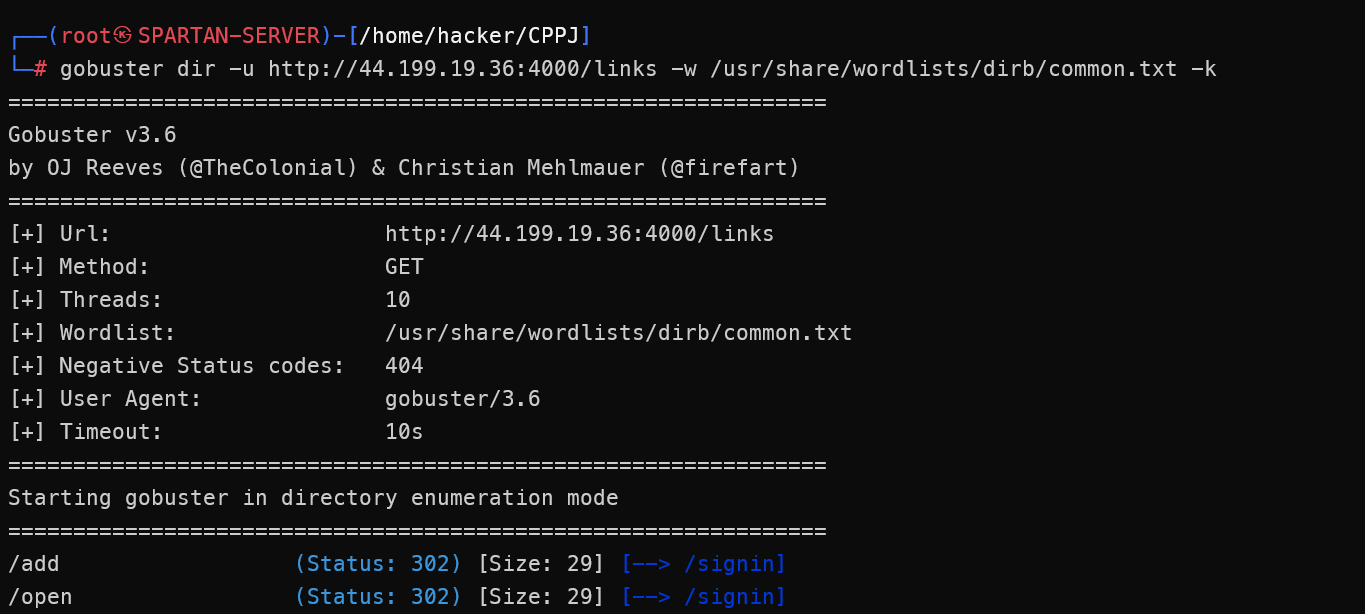Click the /add result path
This screenshot has width=1365, height=614.
click(34, 564)
